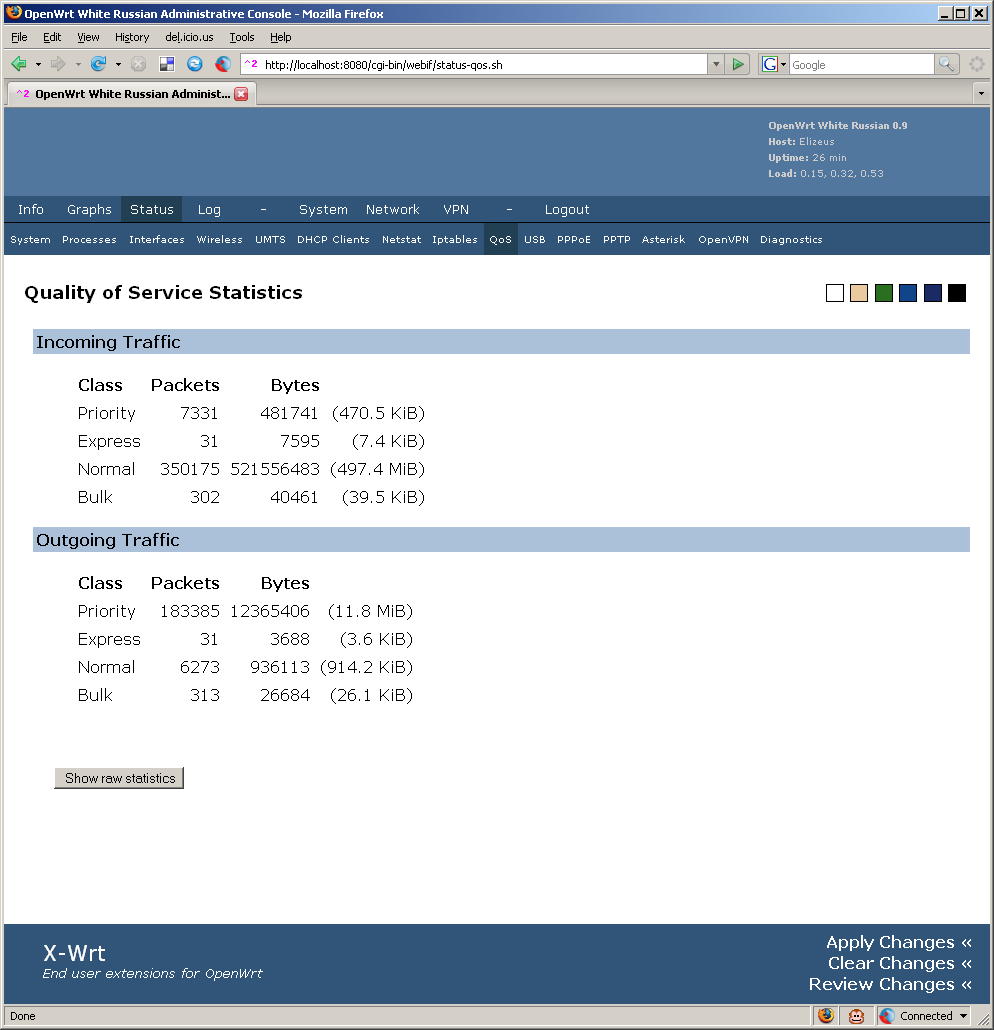Open the History menu

(132, 37)
